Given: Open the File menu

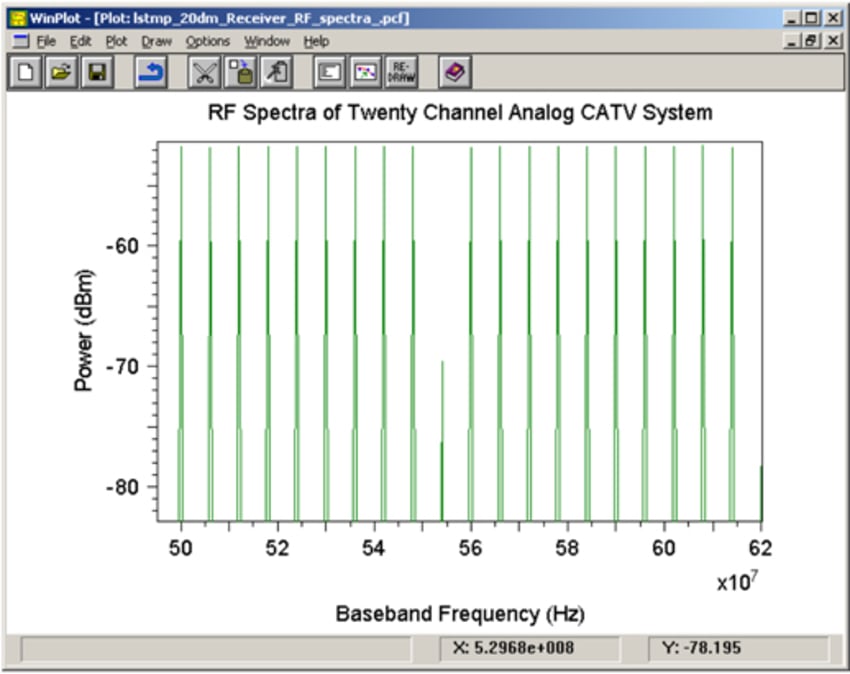Looking at the screenshot, I should point(45,41).
